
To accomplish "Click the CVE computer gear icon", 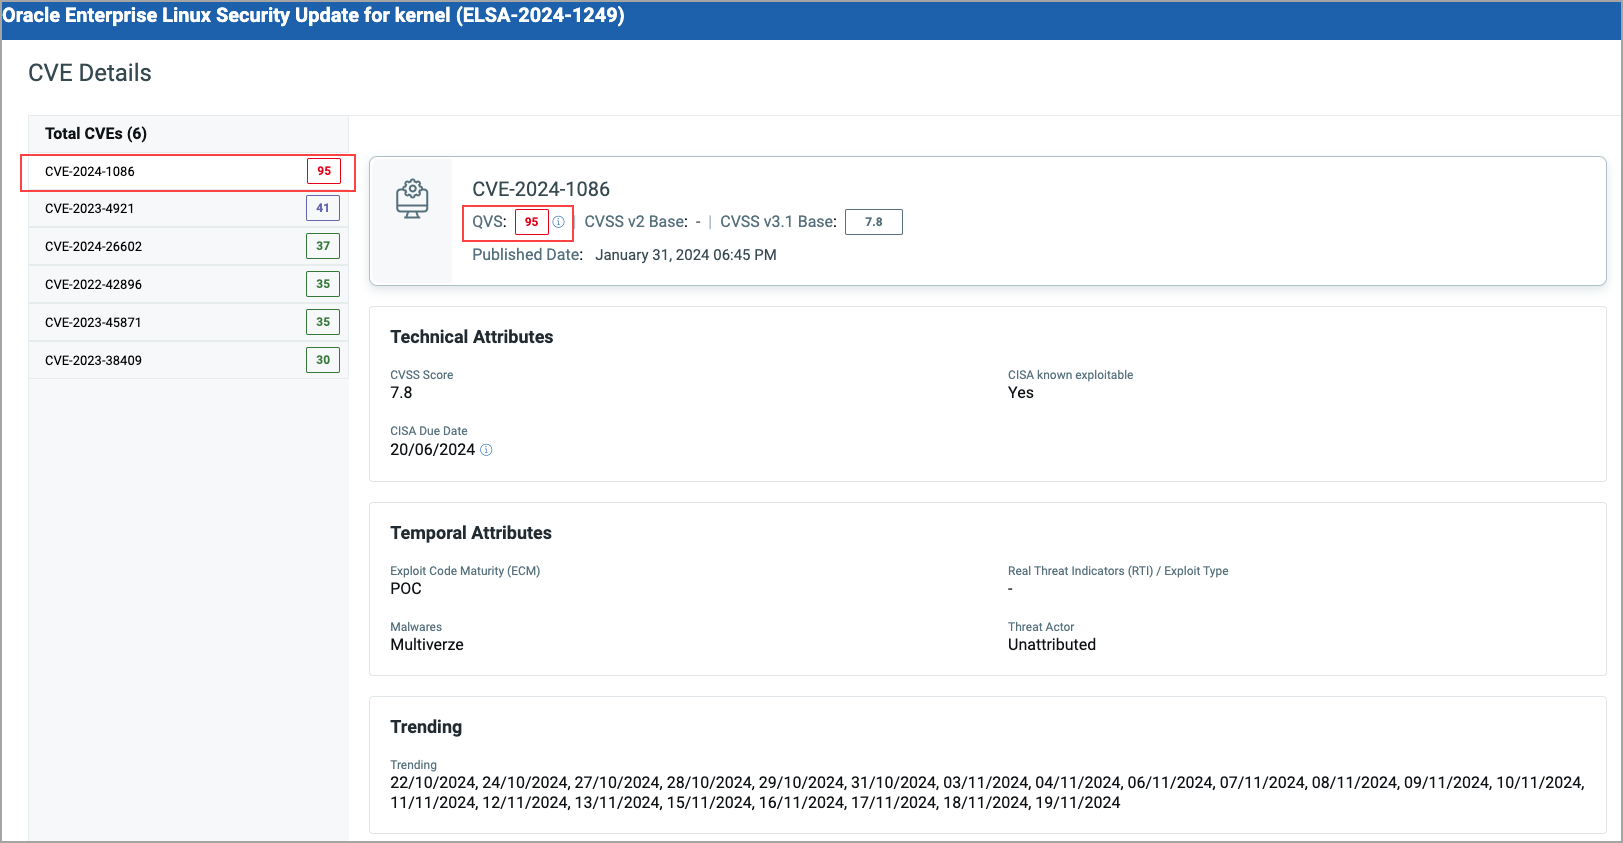I will (412, 199).
